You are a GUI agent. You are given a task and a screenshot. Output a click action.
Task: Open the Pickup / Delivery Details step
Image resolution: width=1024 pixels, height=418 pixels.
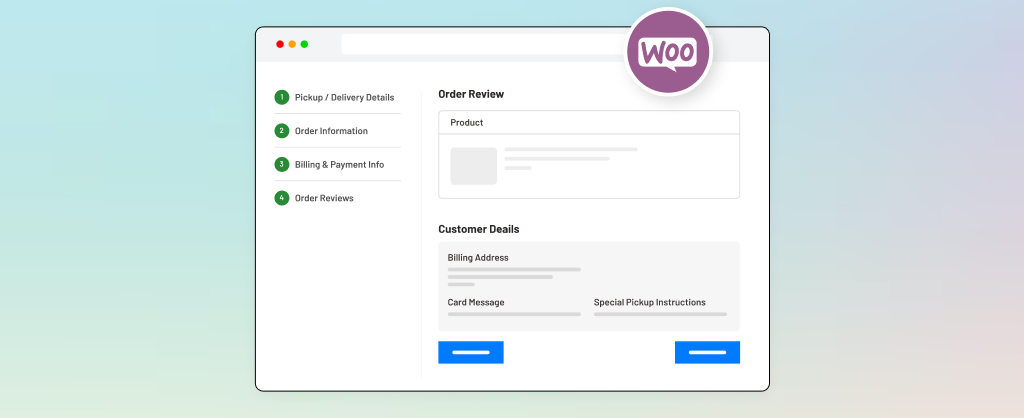tap(344, 98)
